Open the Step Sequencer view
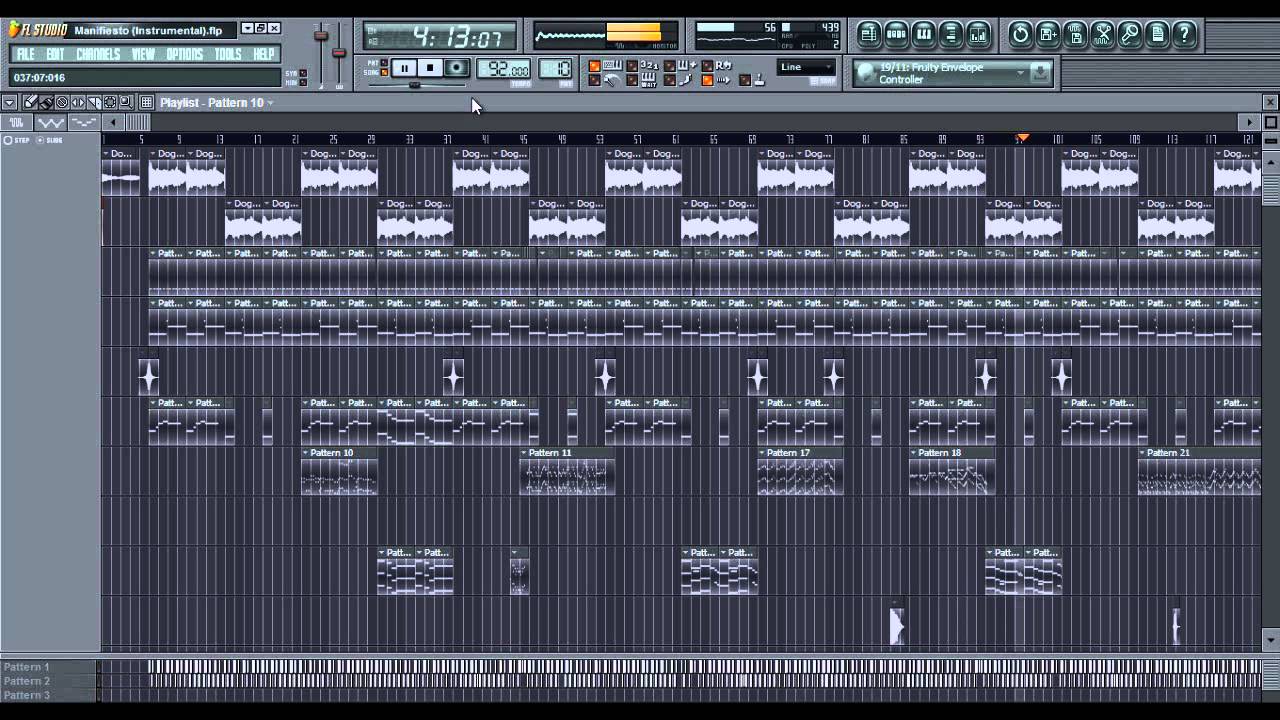Screen dimensions: 1280x720 [896, 34]
